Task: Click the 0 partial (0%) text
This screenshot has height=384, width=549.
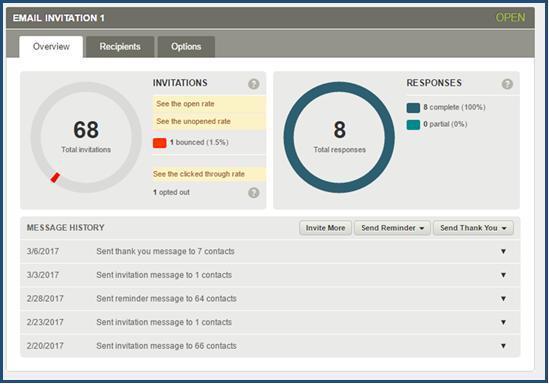Action: tap(445, 124)
